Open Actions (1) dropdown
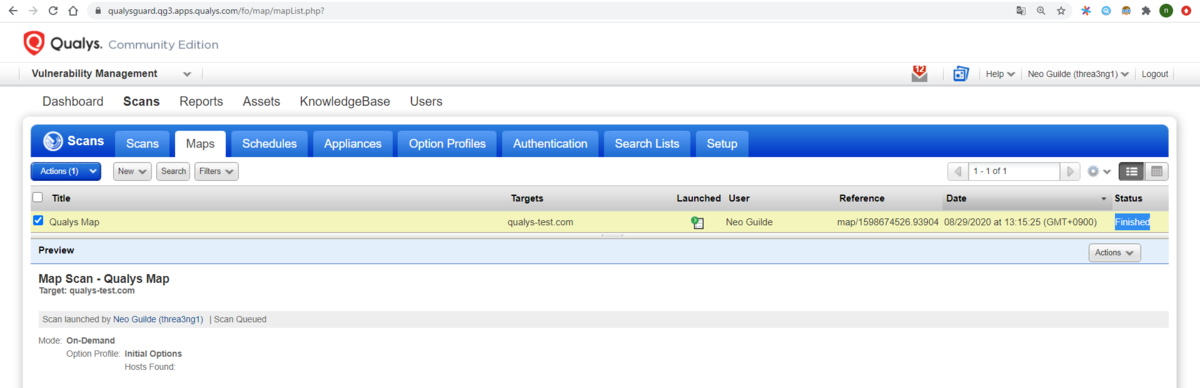 coord(66,171)
